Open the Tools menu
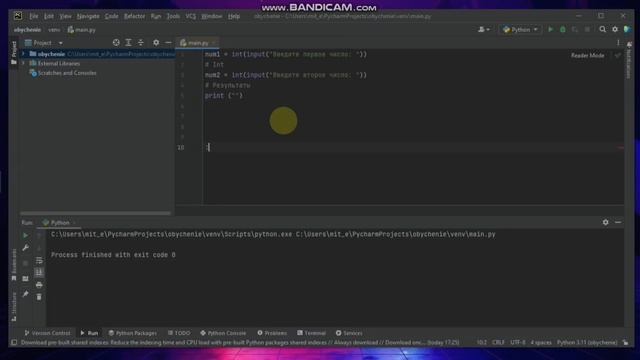The height and width of the screenshot is (360, 640). point(173,16)
